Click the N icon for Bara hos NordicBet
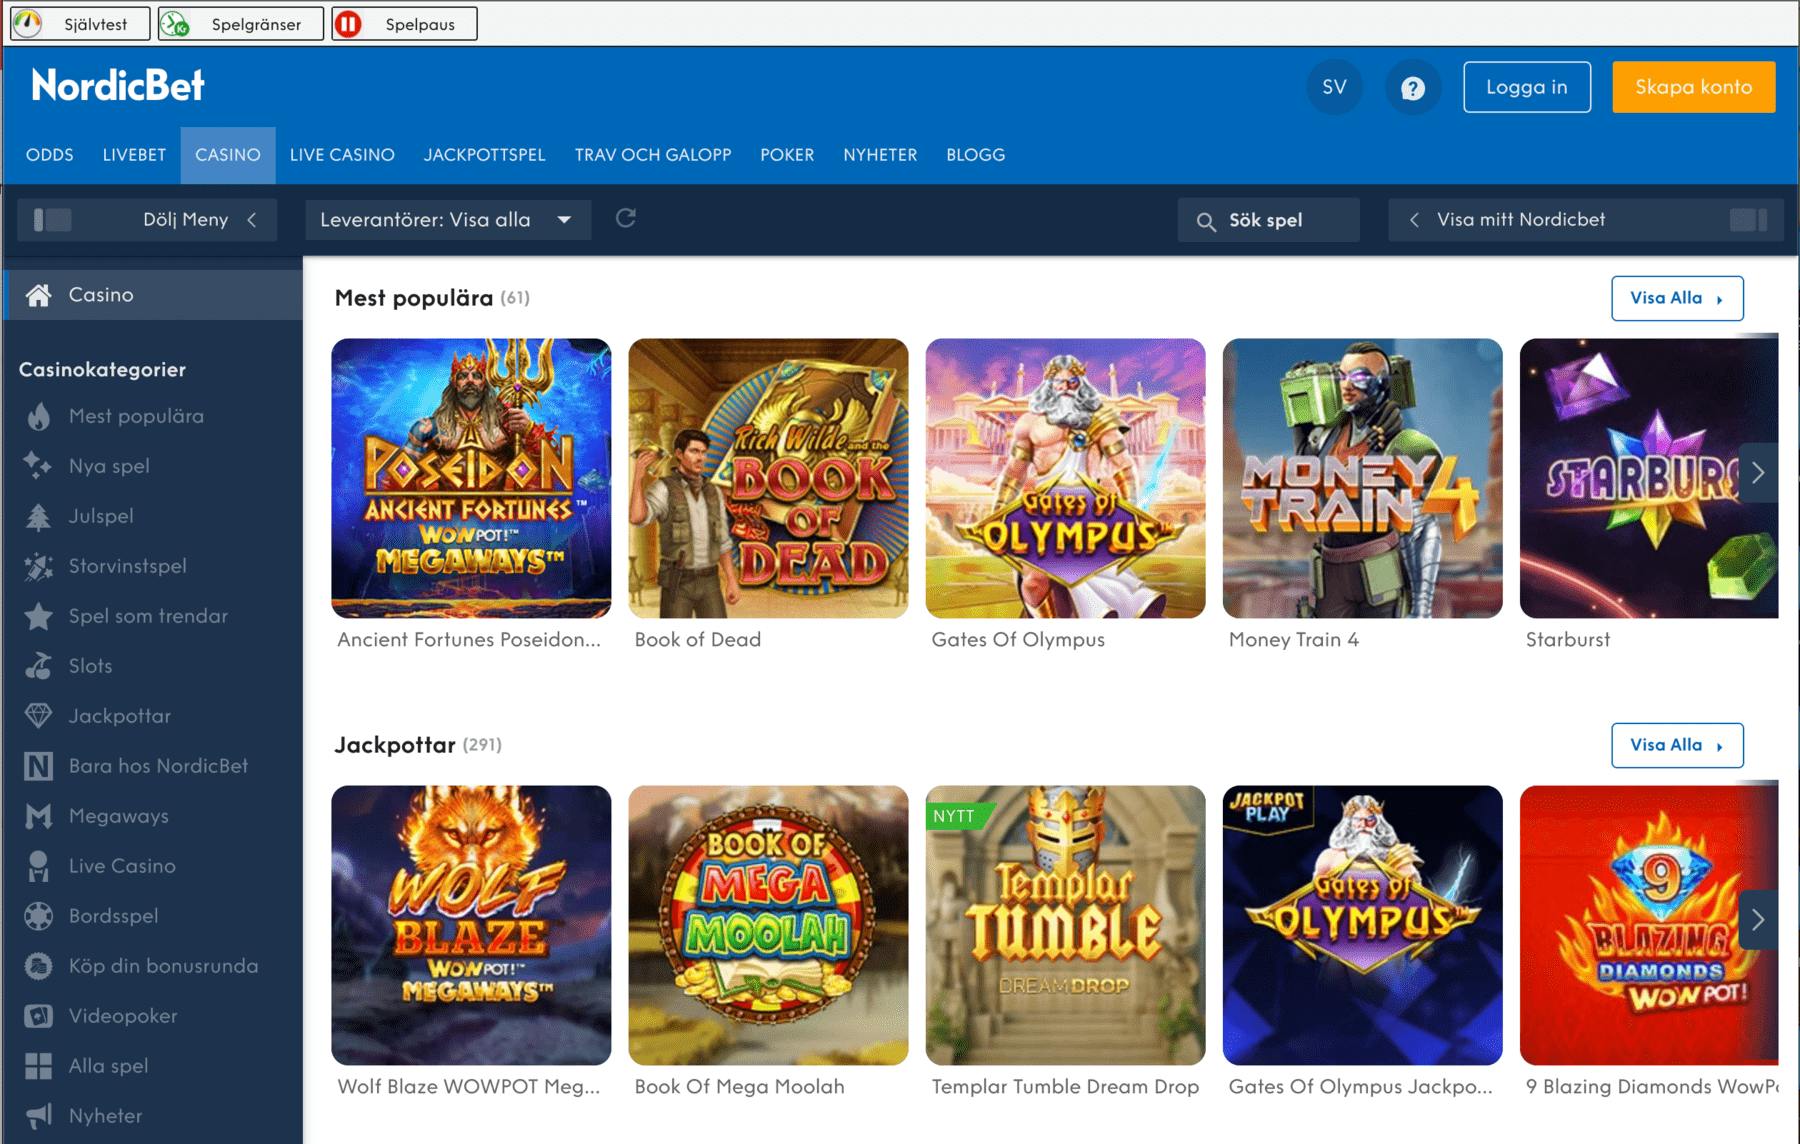This screenshot has height=1144, width=1800. pos(39,766)
